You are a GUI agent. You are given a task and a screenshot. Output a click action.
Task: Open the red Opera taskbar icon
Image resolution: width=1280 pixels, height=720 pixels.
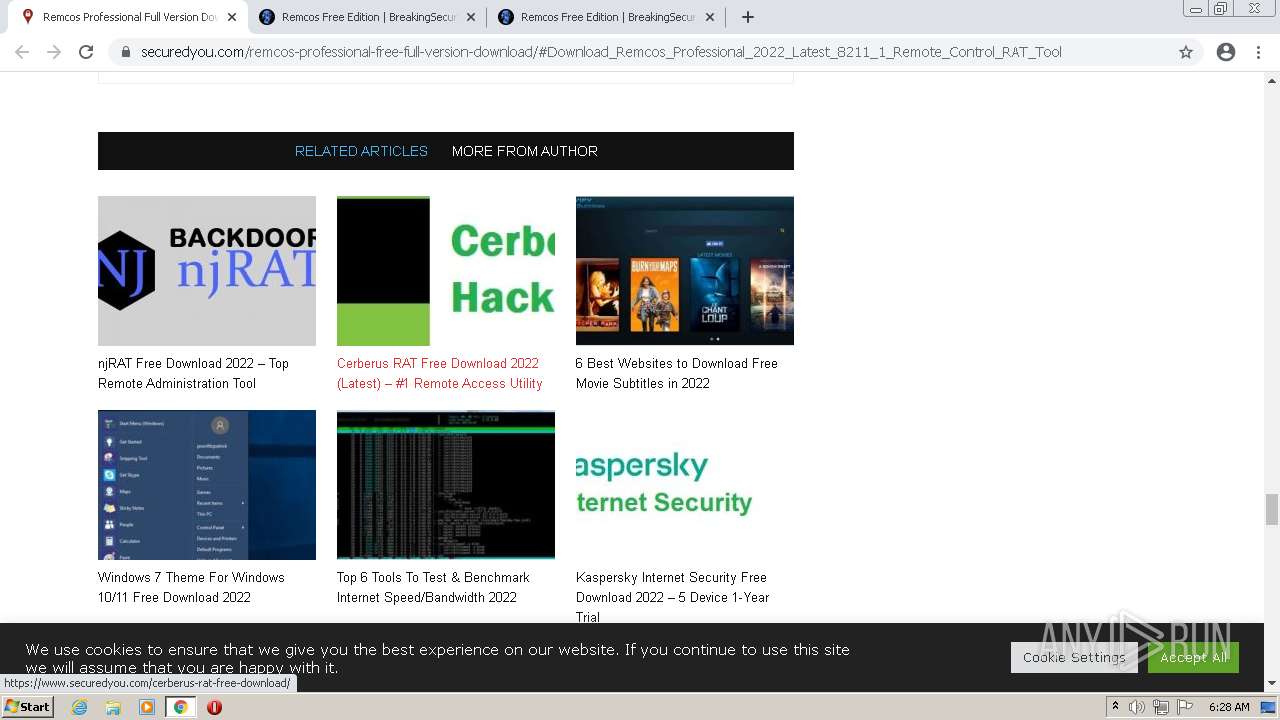coord(214,707)
